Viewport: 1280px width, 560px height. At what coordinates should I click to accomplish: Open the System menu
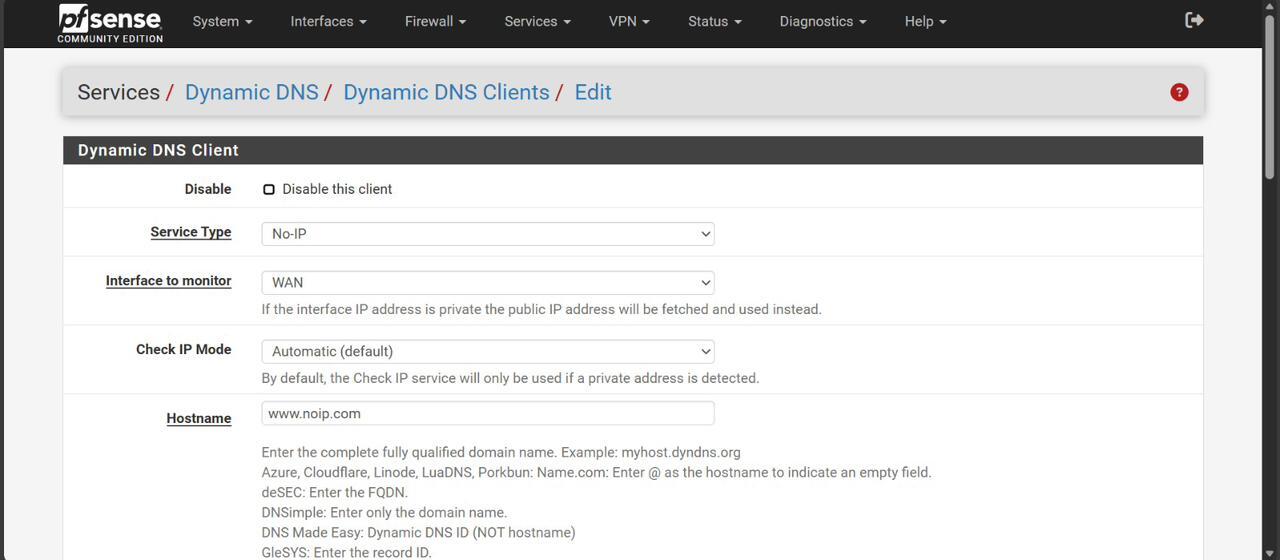pyautogui.click(x=222, y=21)
